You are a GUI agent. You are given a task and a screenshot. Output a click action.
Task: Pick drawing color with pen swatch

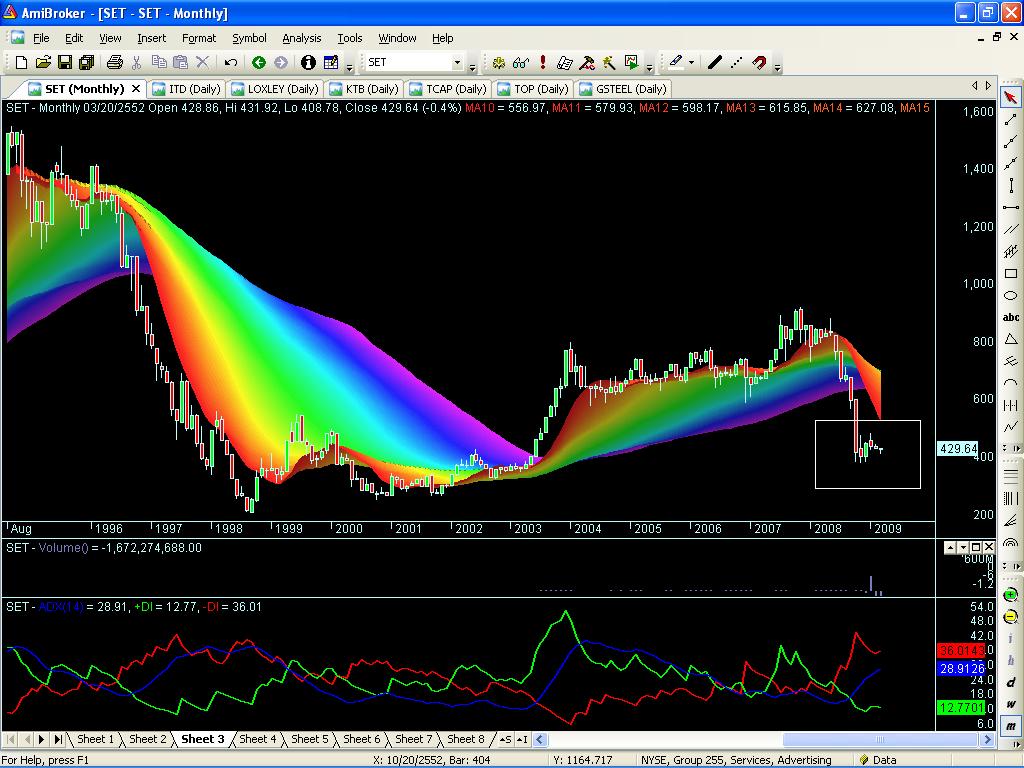[x=675, y=63]
